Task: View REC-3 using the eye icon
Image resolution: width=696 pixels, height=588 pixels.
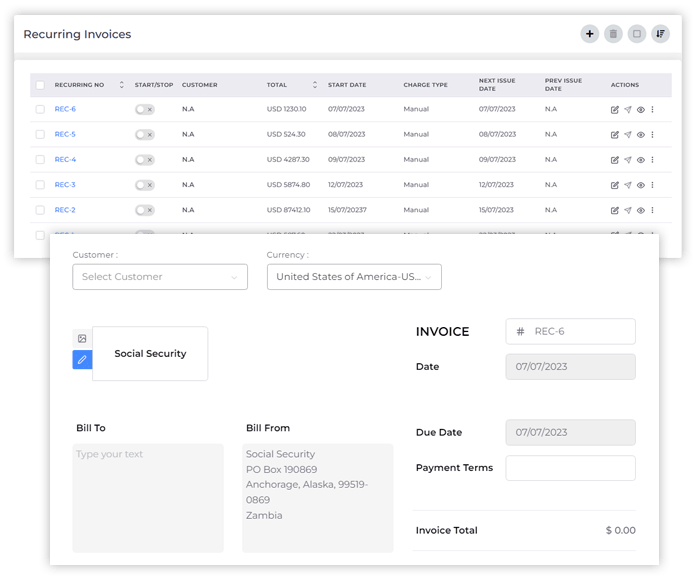Action: coord(641,185)
